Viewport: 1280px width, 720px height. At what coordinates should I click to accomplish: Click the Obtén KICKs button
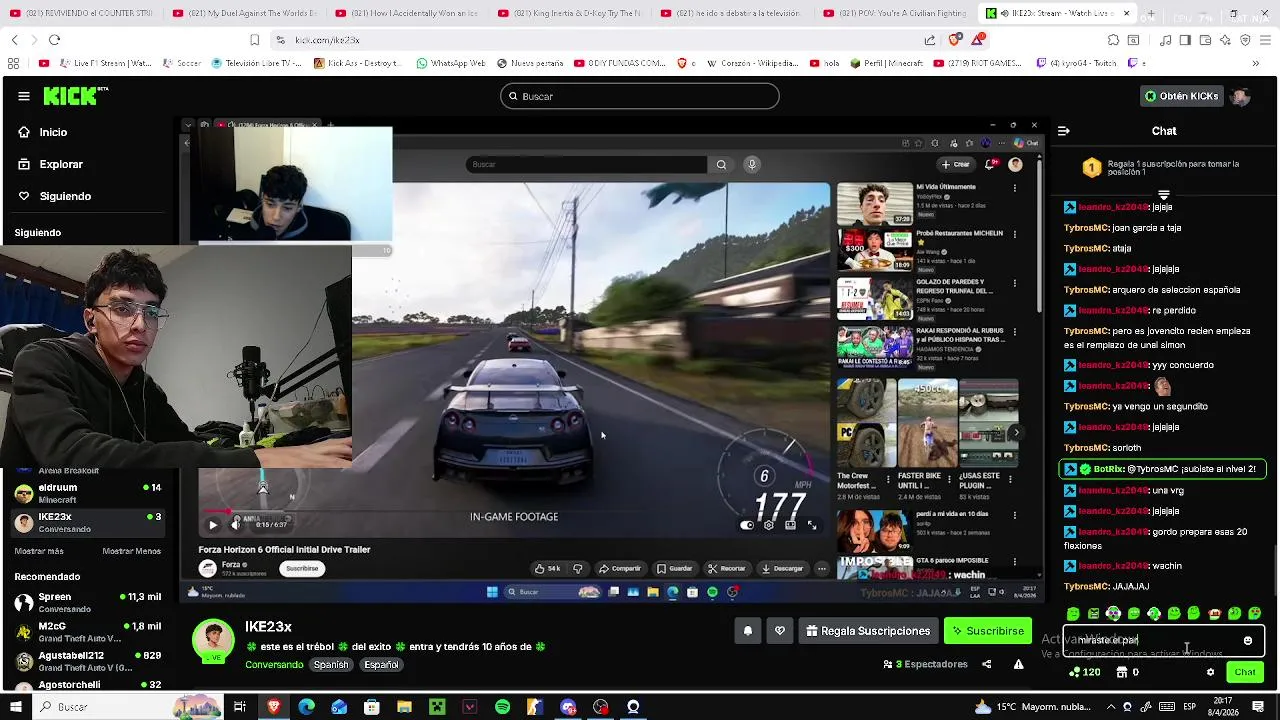point(1181,96)
